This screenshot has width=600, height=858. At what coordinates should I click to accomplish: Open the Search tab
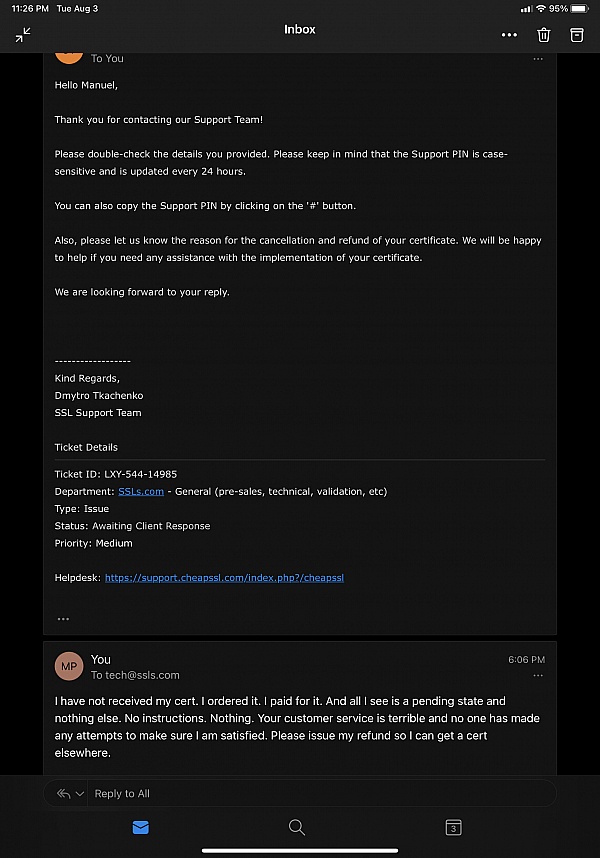tap(297, 827)
